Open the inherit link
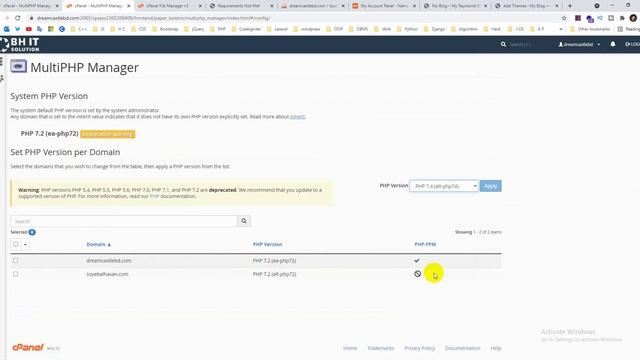The height and width of the screenshot is (360, 640). click(298, 117)
